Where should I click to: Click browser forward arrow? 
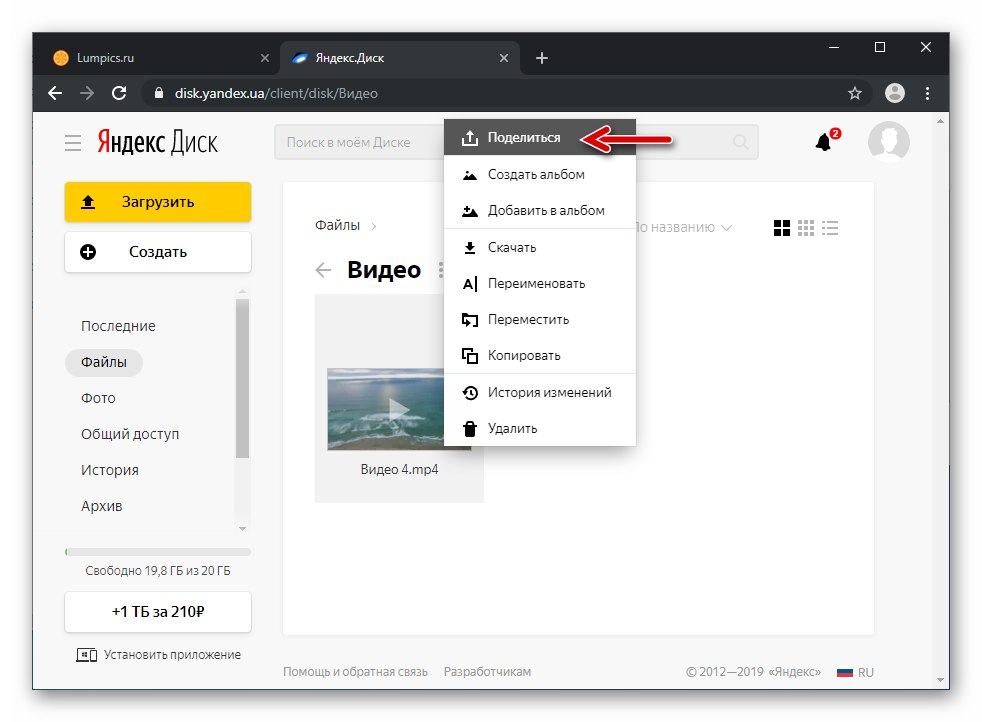87,93
